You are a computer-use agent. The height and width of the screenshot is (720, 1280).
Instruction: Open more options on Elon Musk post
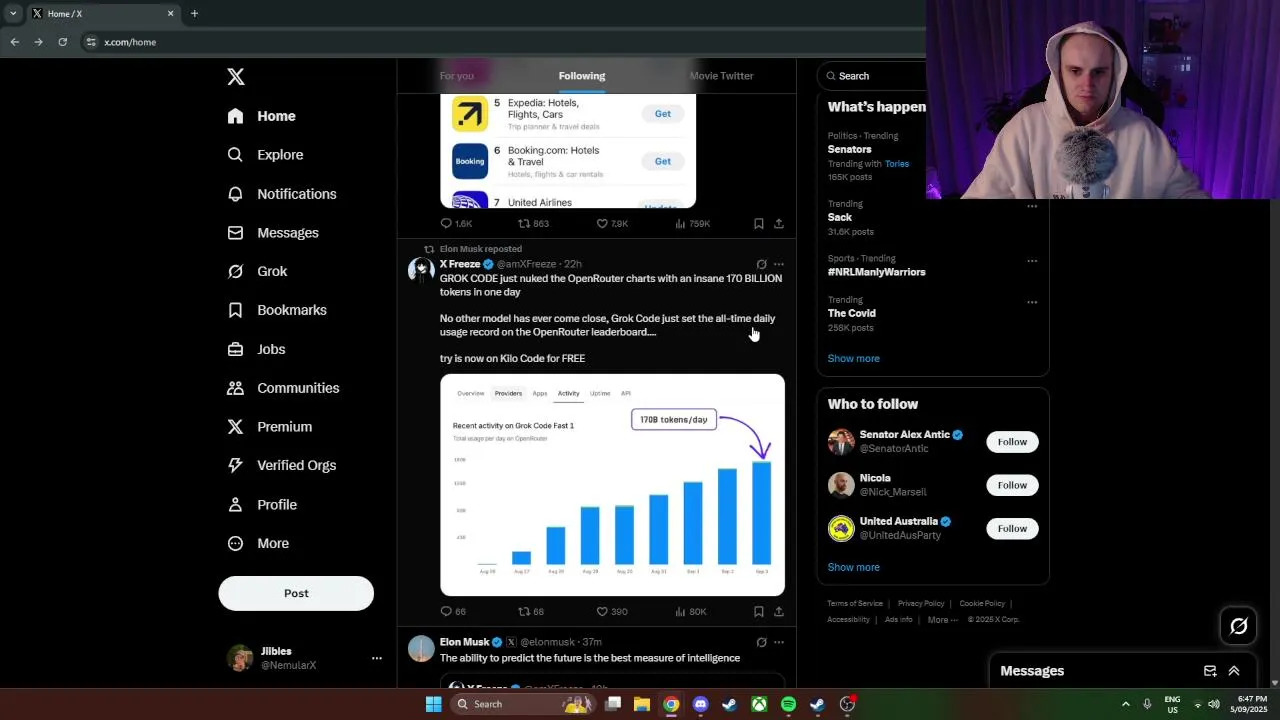(779, 642)
